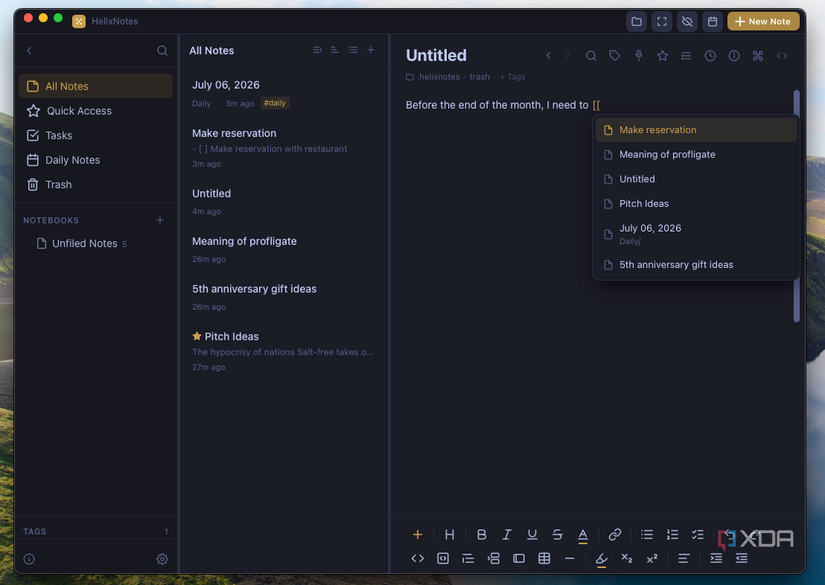Open sidebar search magnifier
The image size is (825, 585).
(162, 51)
